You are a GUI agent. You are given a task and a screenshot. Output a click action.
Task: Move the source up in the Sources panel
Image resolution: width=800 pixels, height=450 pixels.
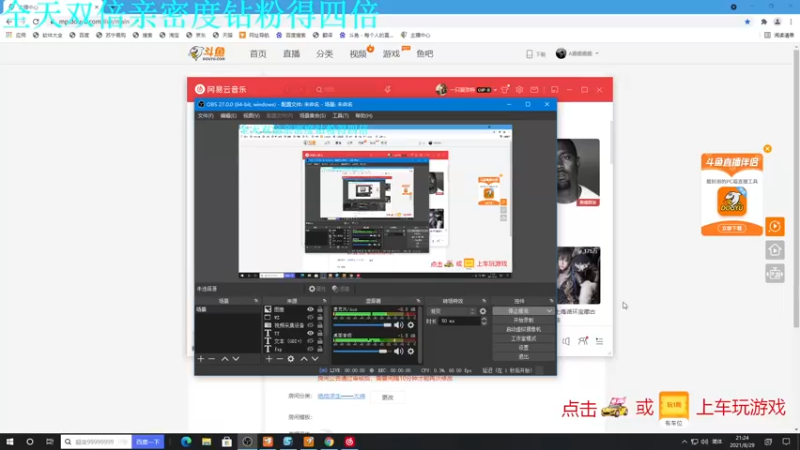click(304, 359)
